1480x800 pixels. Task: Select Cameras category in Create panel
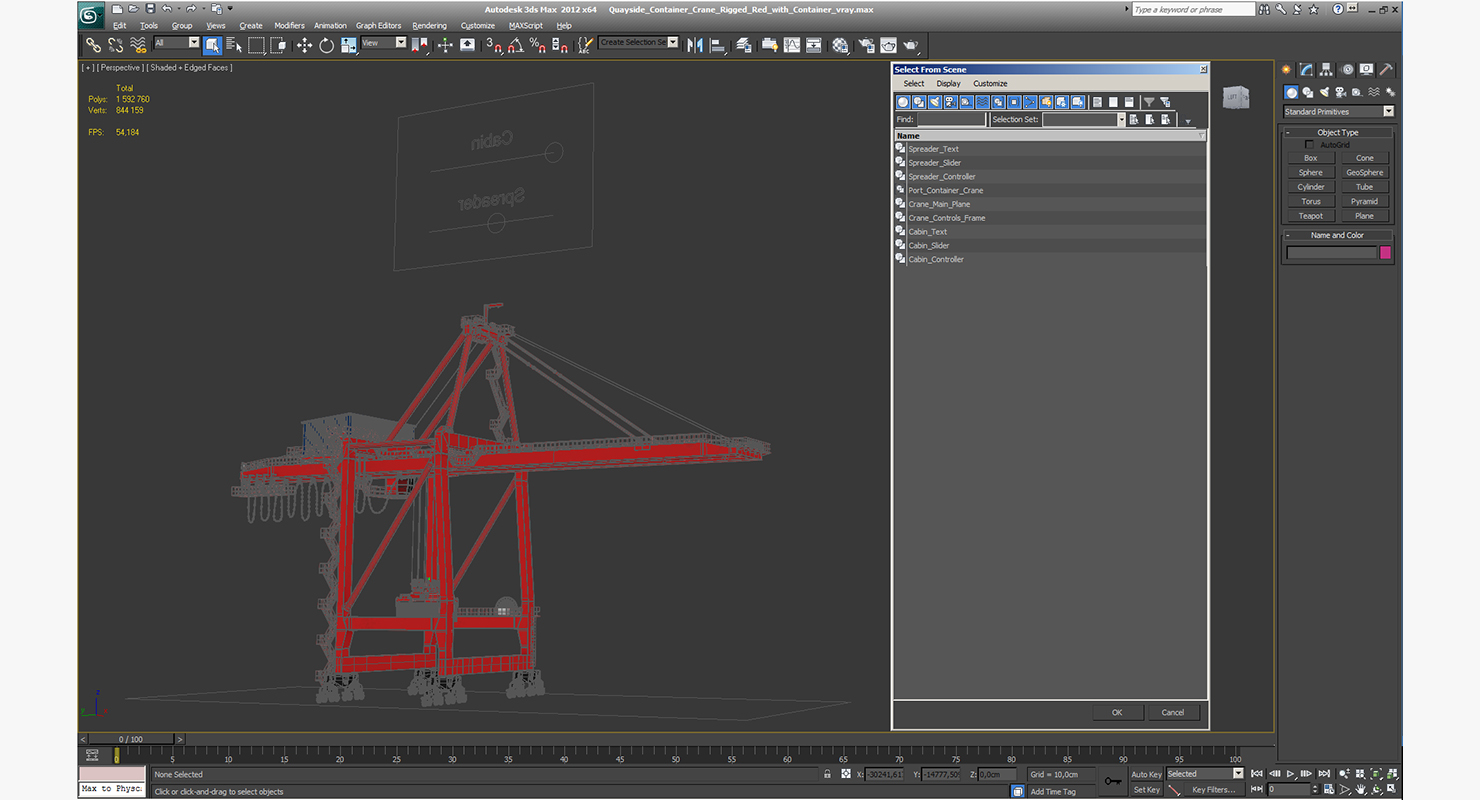tap(1340, 92)
